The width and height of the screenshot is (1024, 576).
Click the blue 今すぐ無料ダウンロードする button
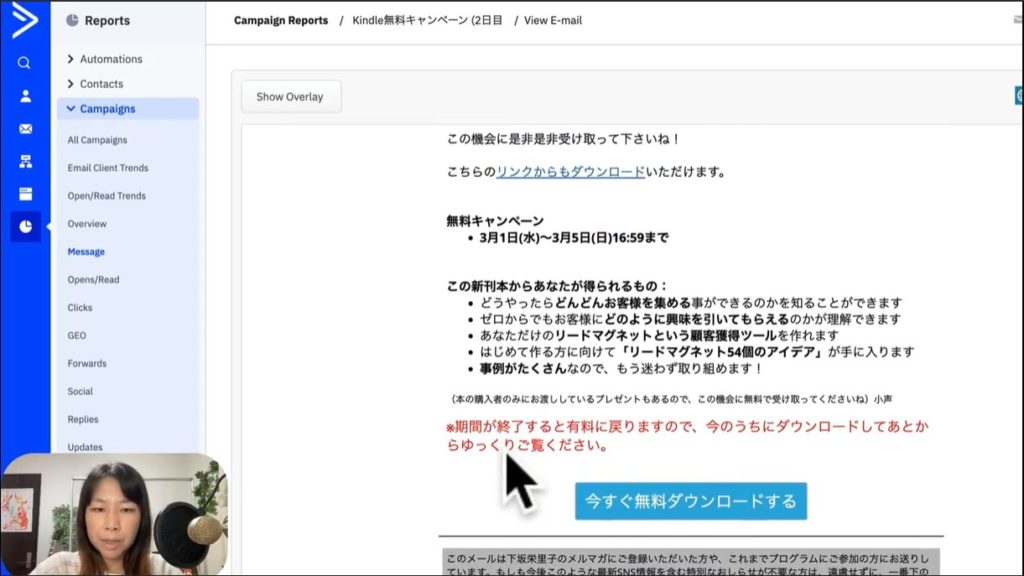click(x=690, y=500)
